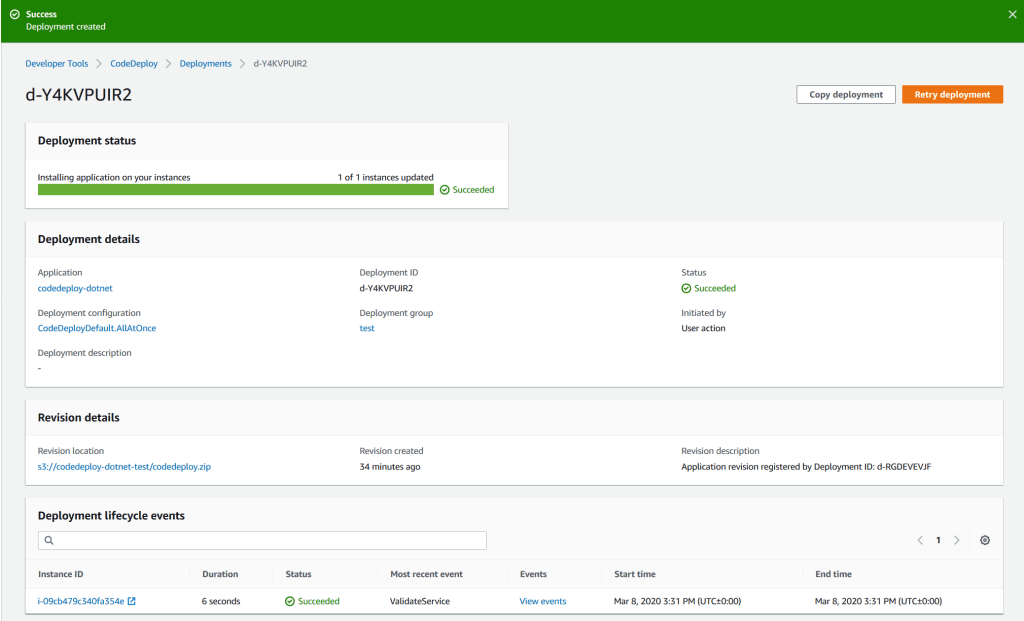The height and width of the screenshot is (621, 1024).
Task: Click the search magnifier icon in events filter
Action: point(47,541)
